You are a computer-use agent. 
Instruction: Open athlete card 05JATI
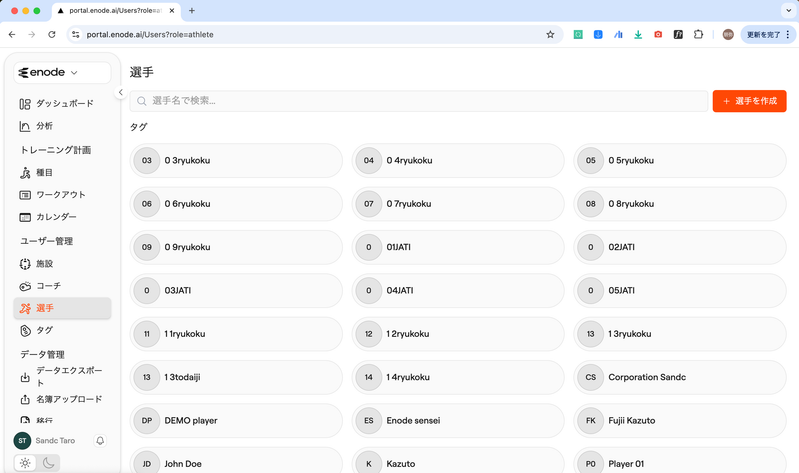click(680, 291)
